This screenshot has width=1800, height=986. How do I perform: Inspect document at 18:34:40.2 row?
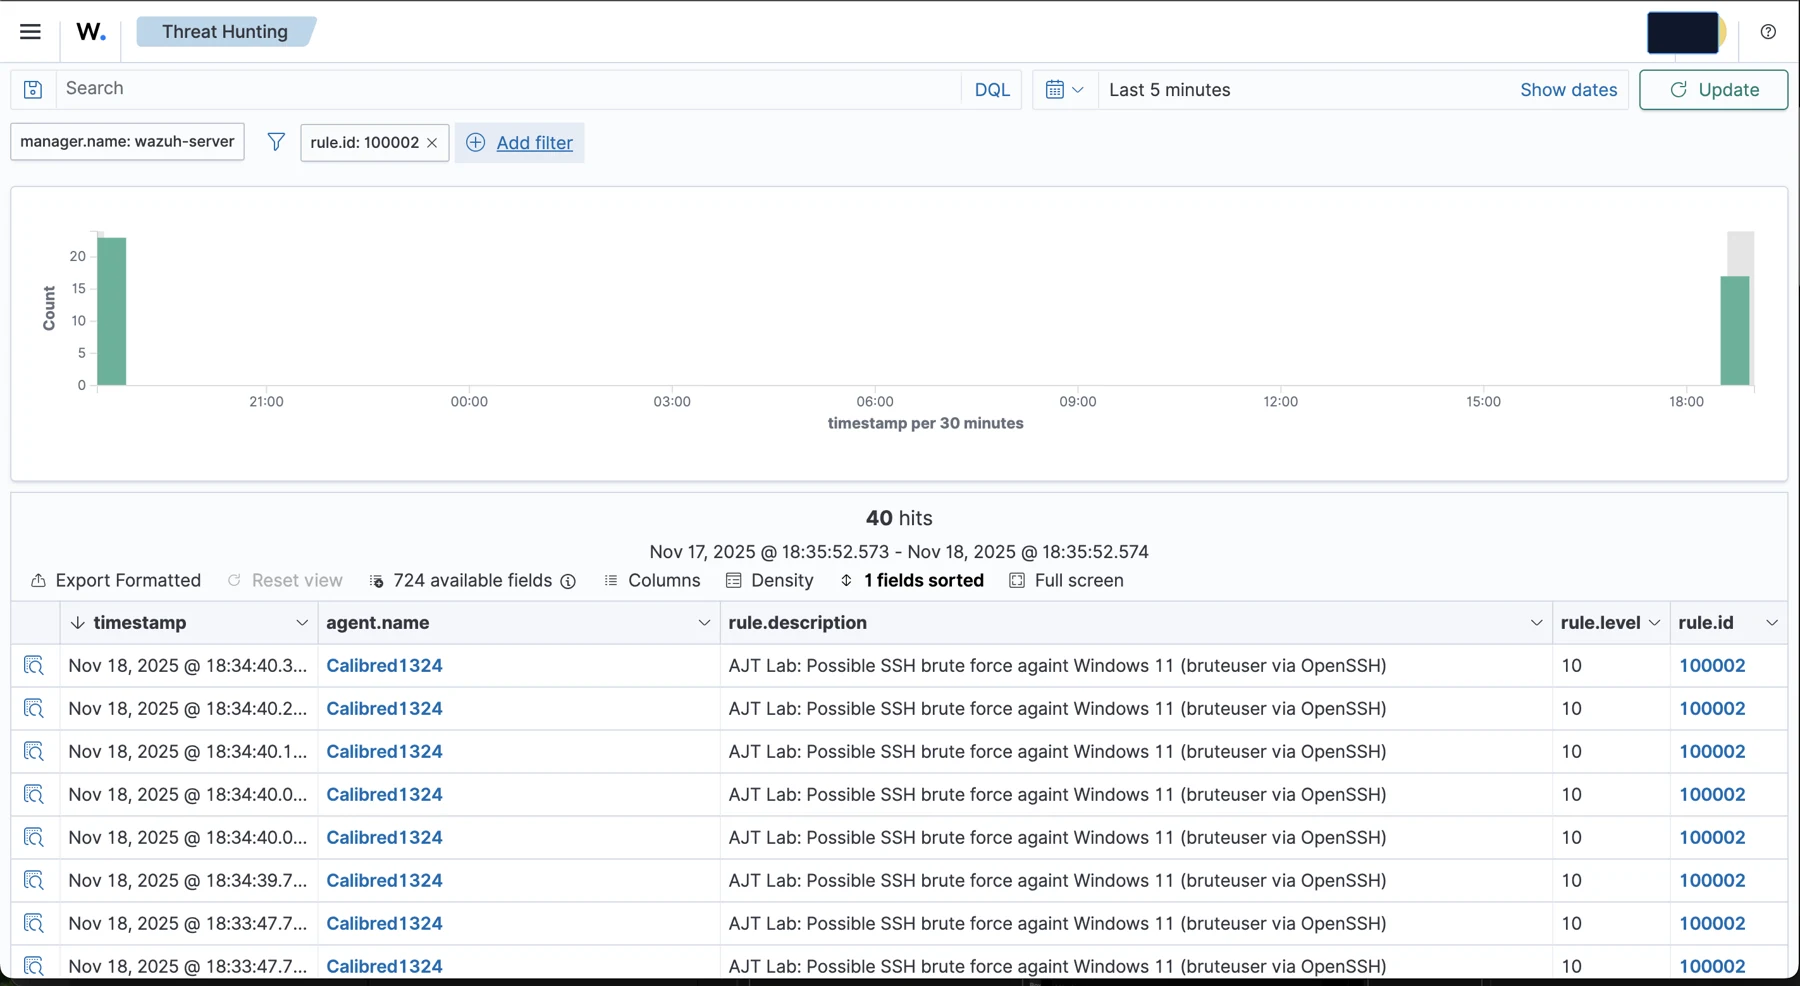pyautogui.click(x=34, y=709)
